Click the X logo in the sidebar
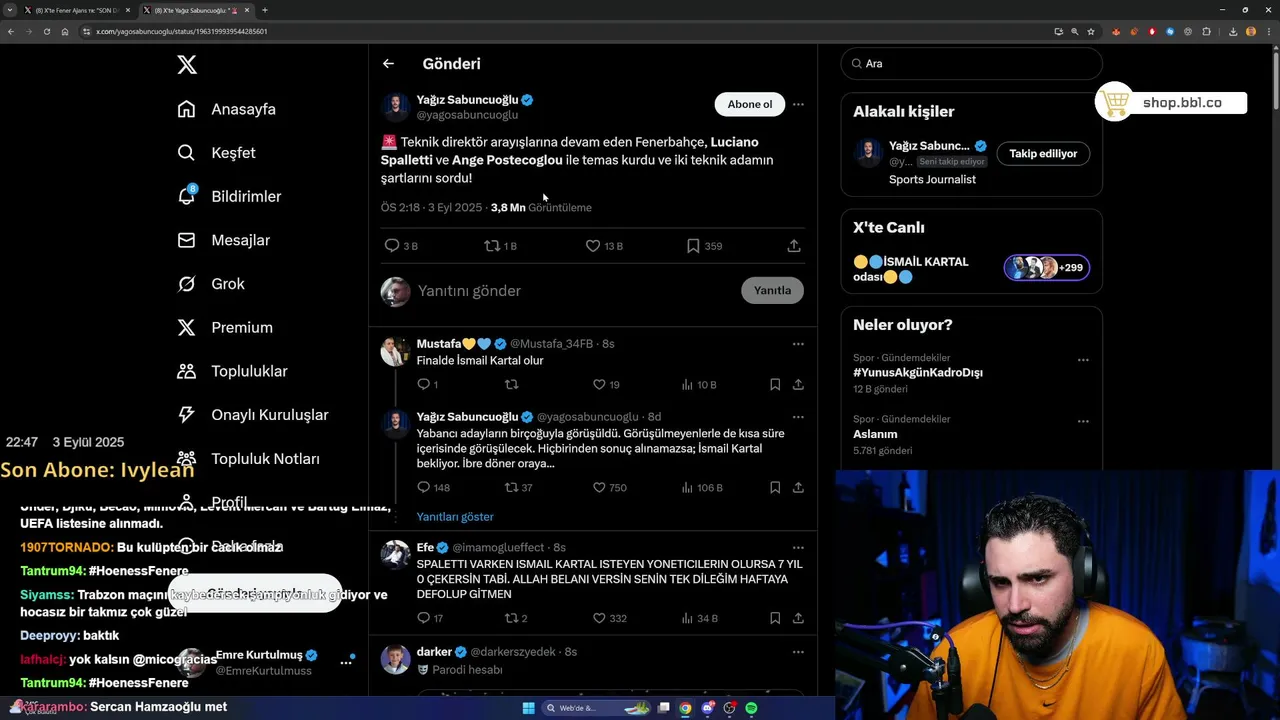This screenshot has width=1280, height=720. click(187, 65)
